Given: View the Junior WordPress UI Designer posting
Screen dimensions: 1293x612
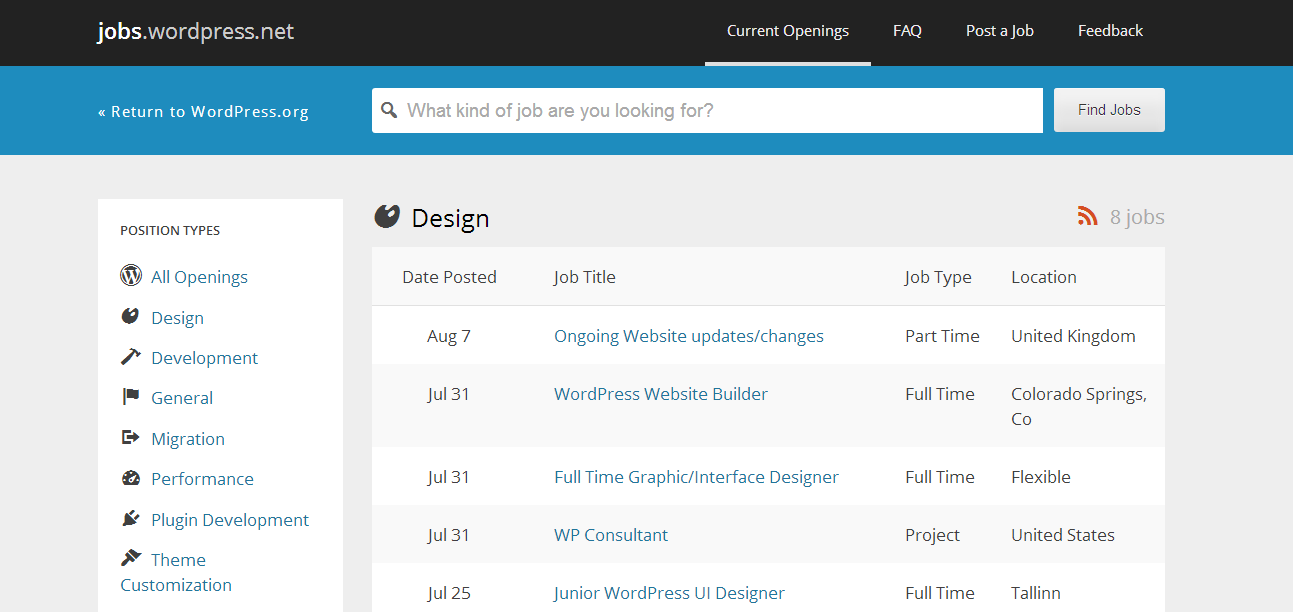Looking at the screenshot, I should [669, 593].
